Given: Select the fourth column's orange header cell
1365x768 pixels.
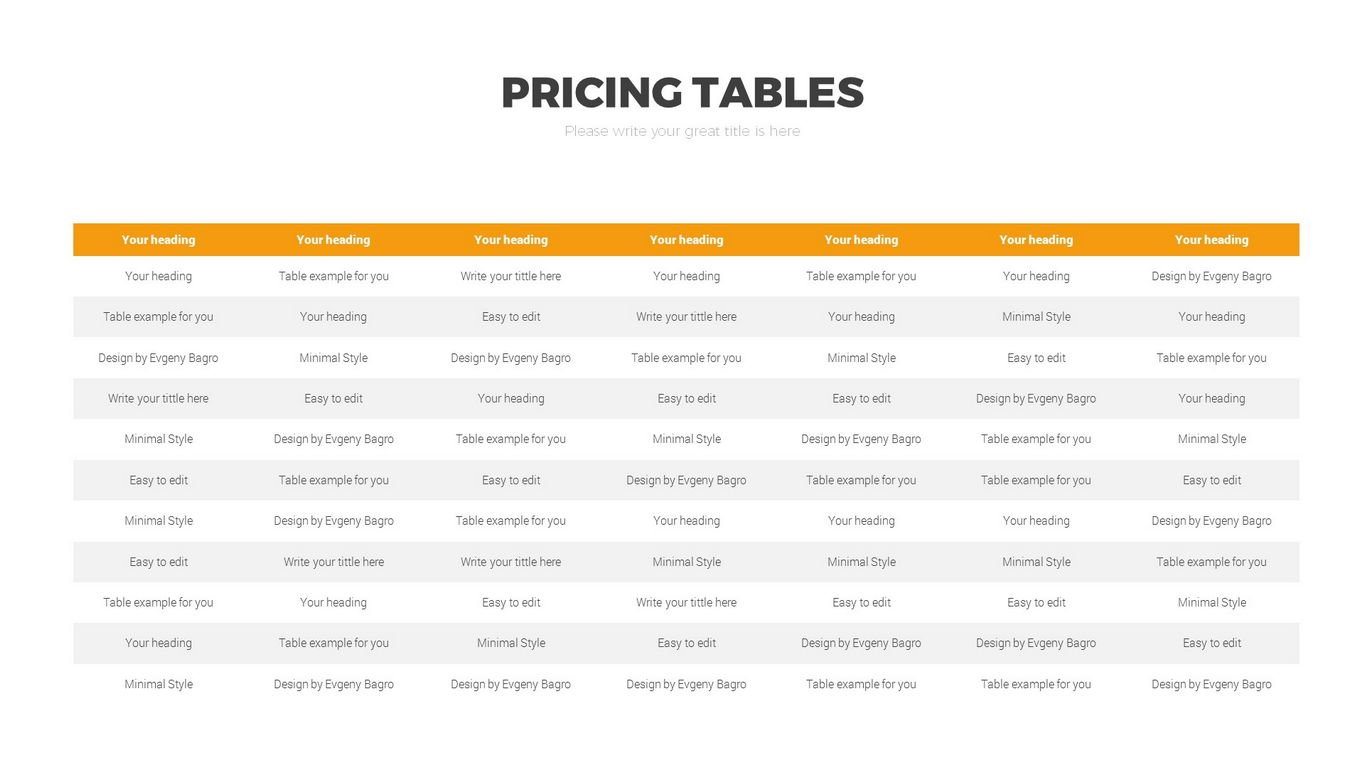Looking at the screenshot, I should point(686,240).
